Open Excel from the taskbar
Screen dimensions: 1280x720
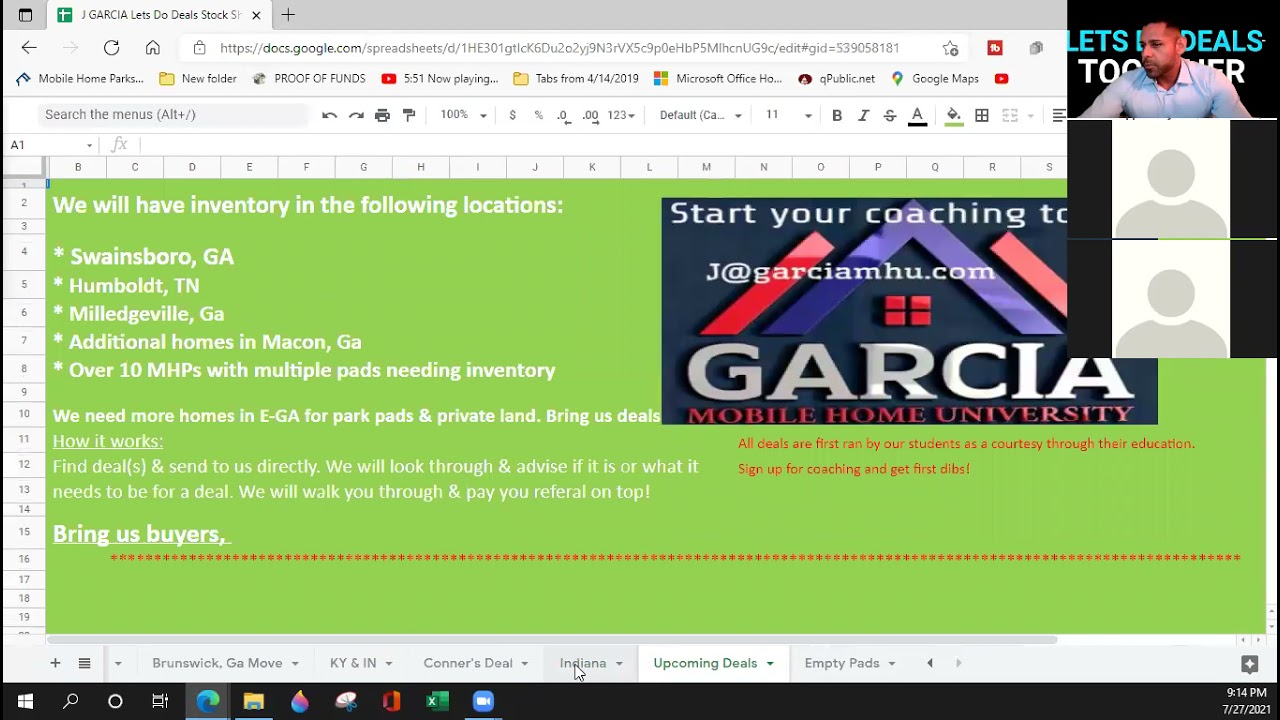point(437,701)
